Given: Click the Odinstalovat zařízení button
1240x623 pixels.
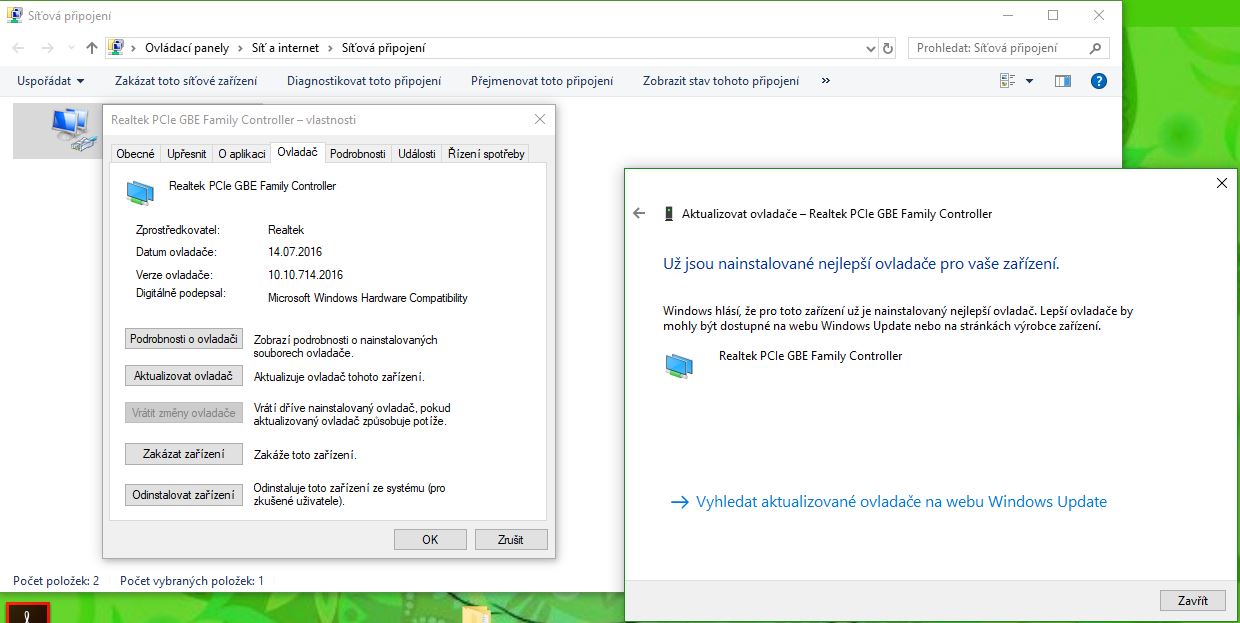Looking at the screenshot, I should [184, 495].
